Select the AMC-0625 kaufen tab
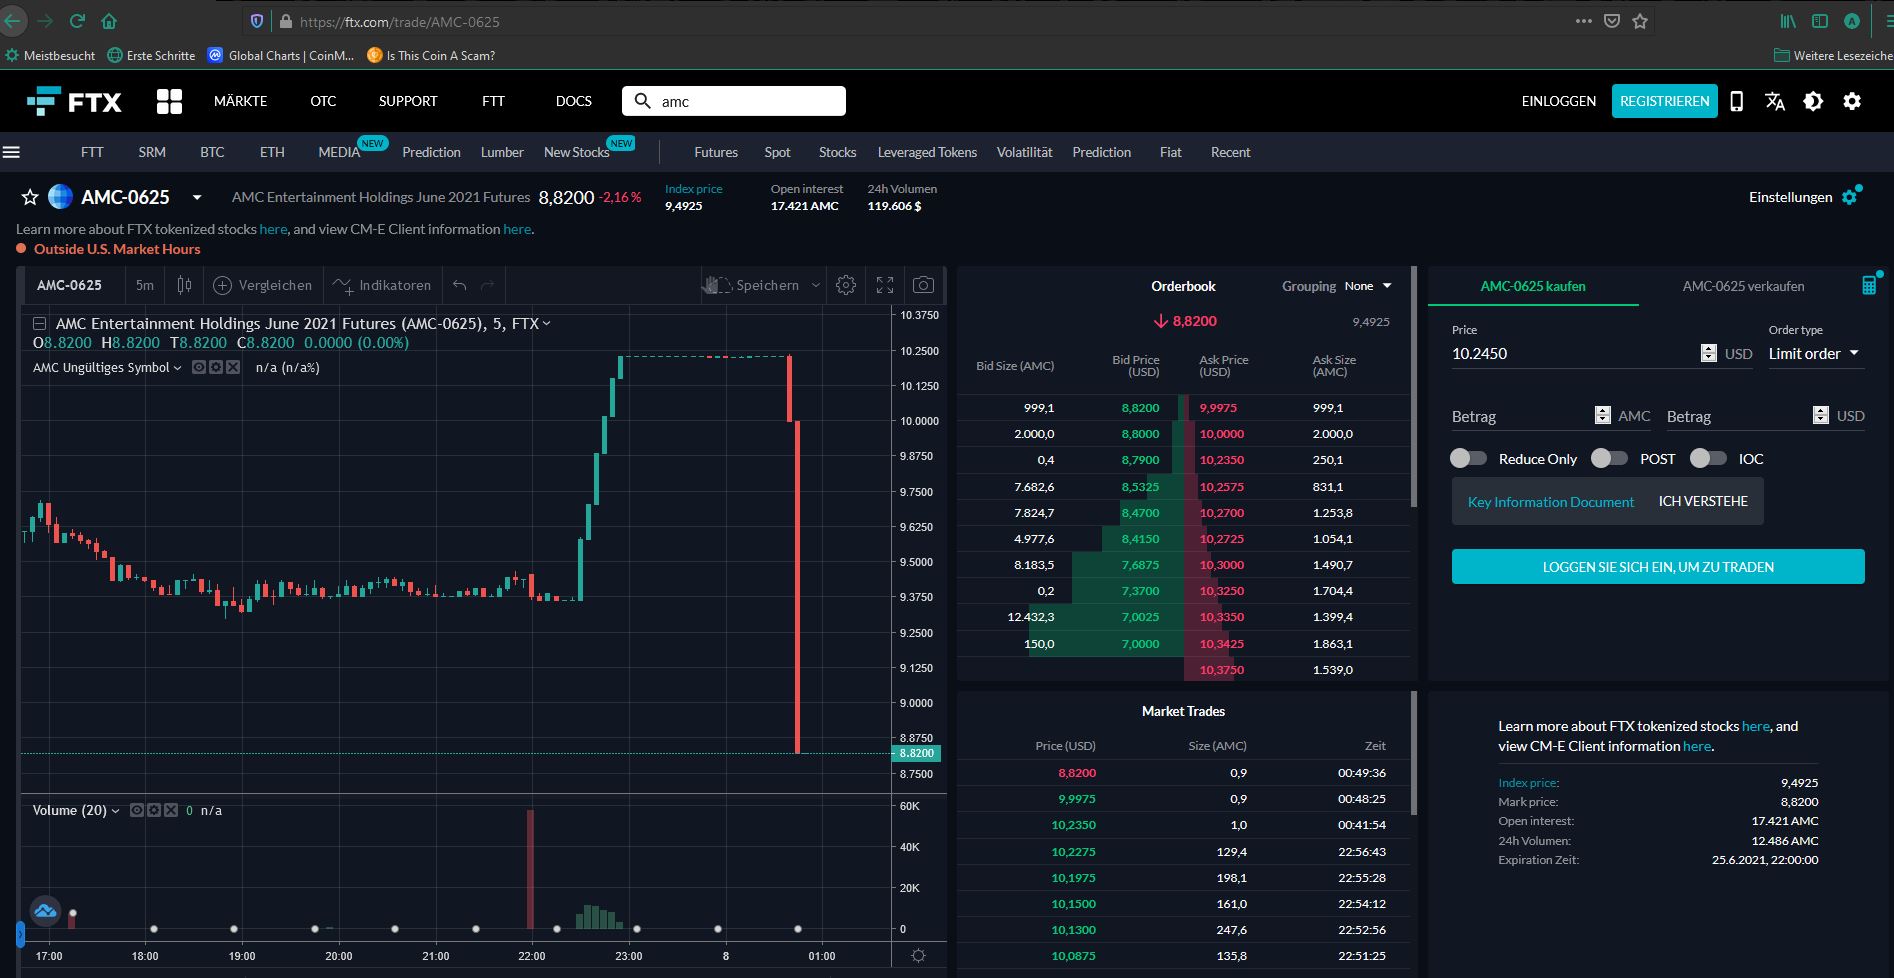The height and width of the screenshot is (978, 1894). point(1533,286)
